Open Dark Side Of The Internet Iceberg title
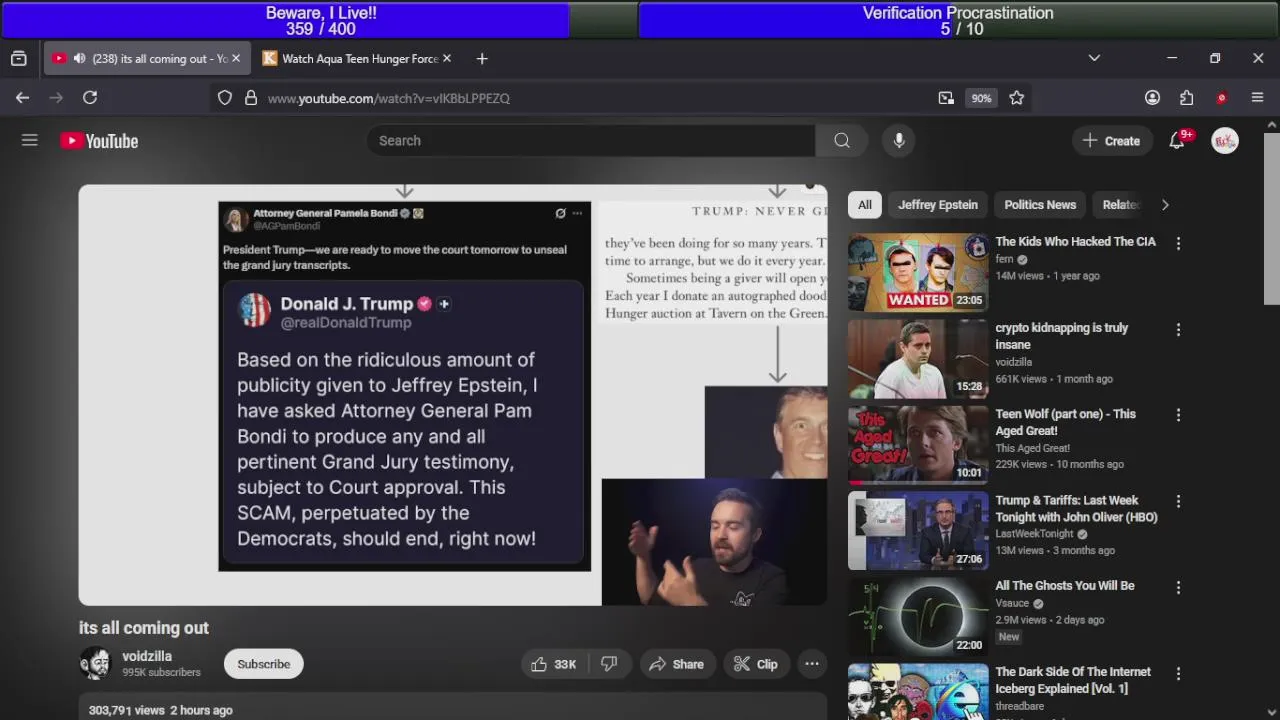This screenshot has height=720, width=1280. point(1073,680)
